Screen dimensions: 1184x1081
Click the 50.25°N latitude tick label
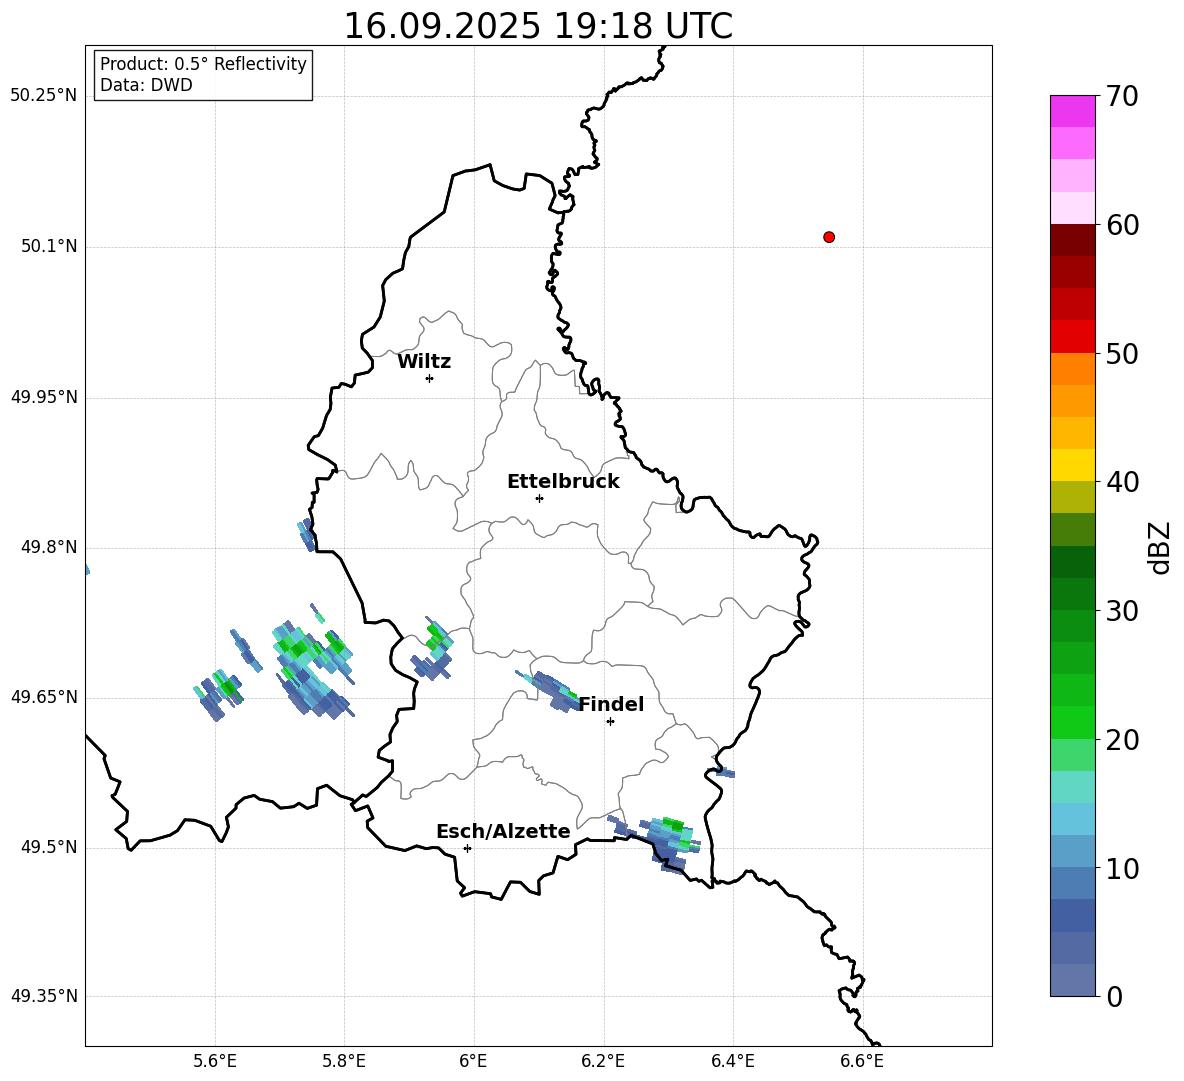tap(44, 96)
